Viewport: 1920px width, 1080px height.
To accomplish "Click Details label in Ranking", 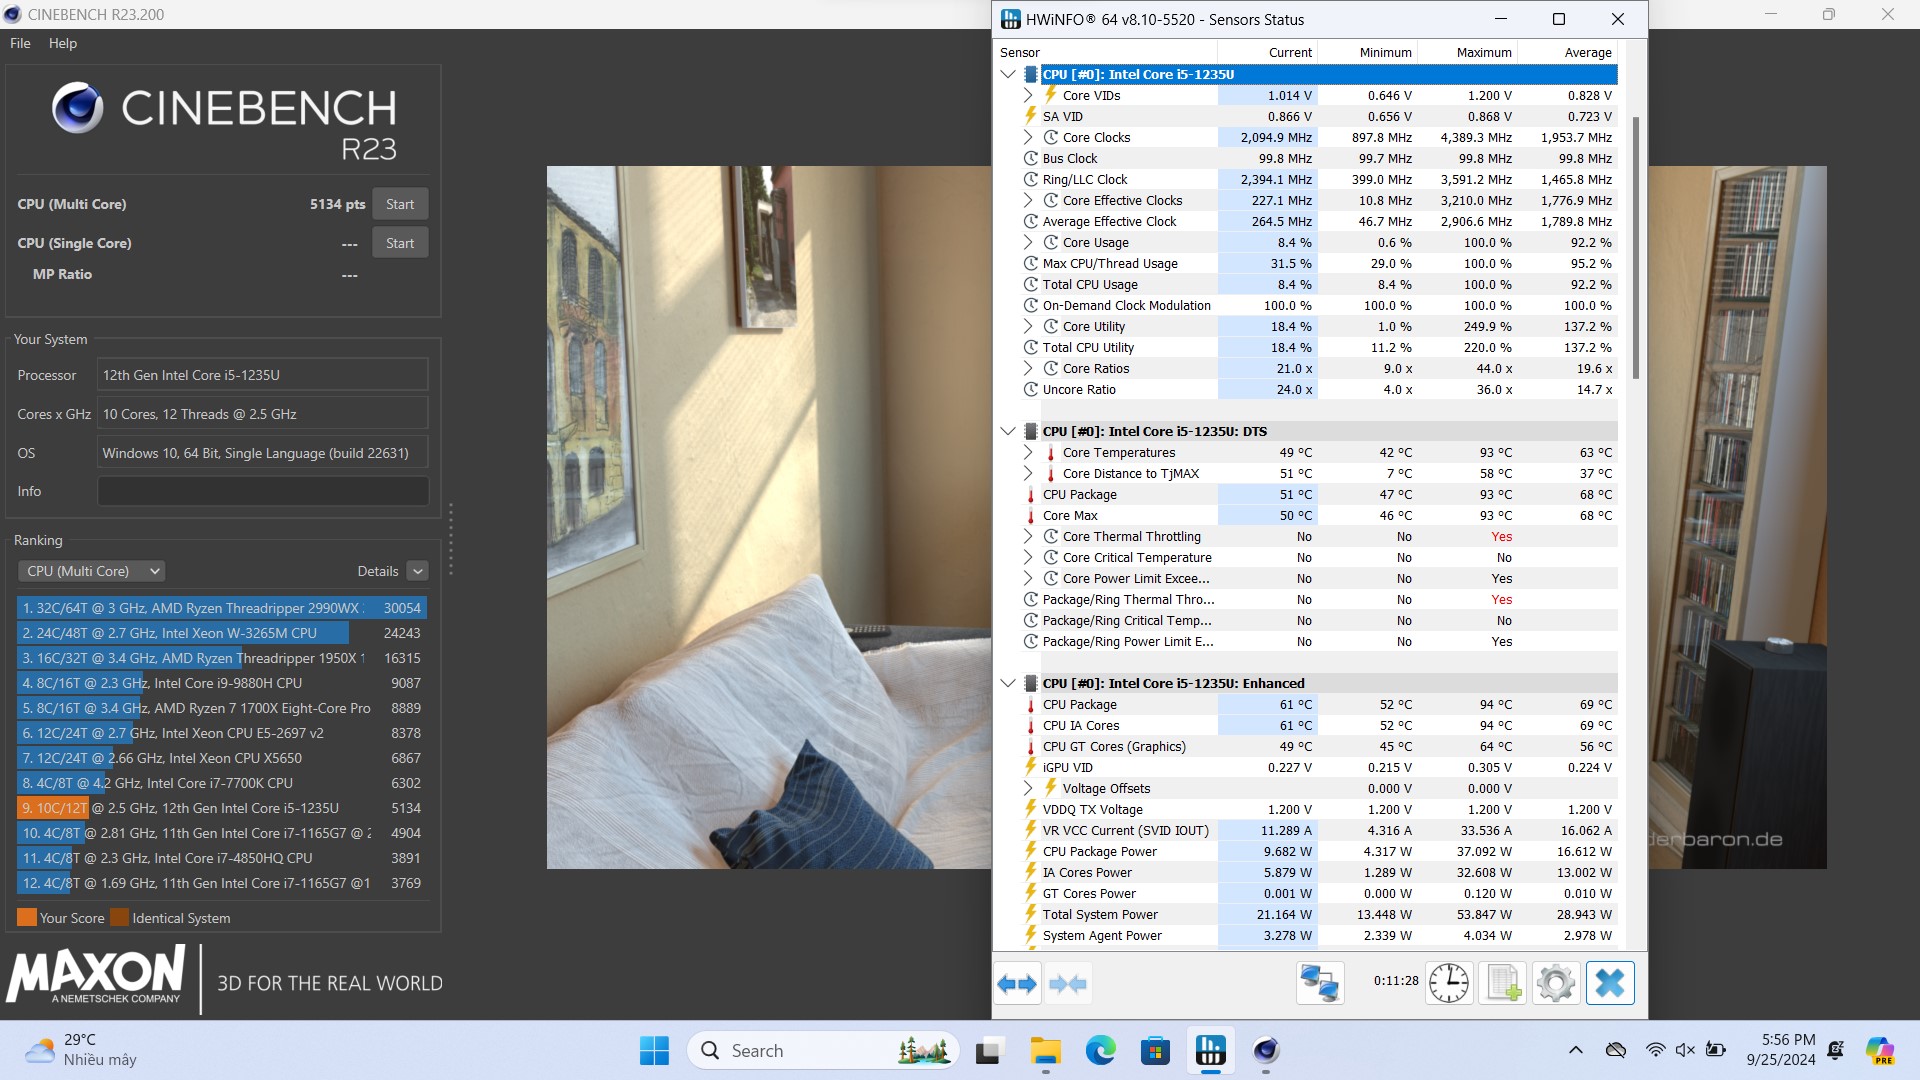I will click(377, 571).
